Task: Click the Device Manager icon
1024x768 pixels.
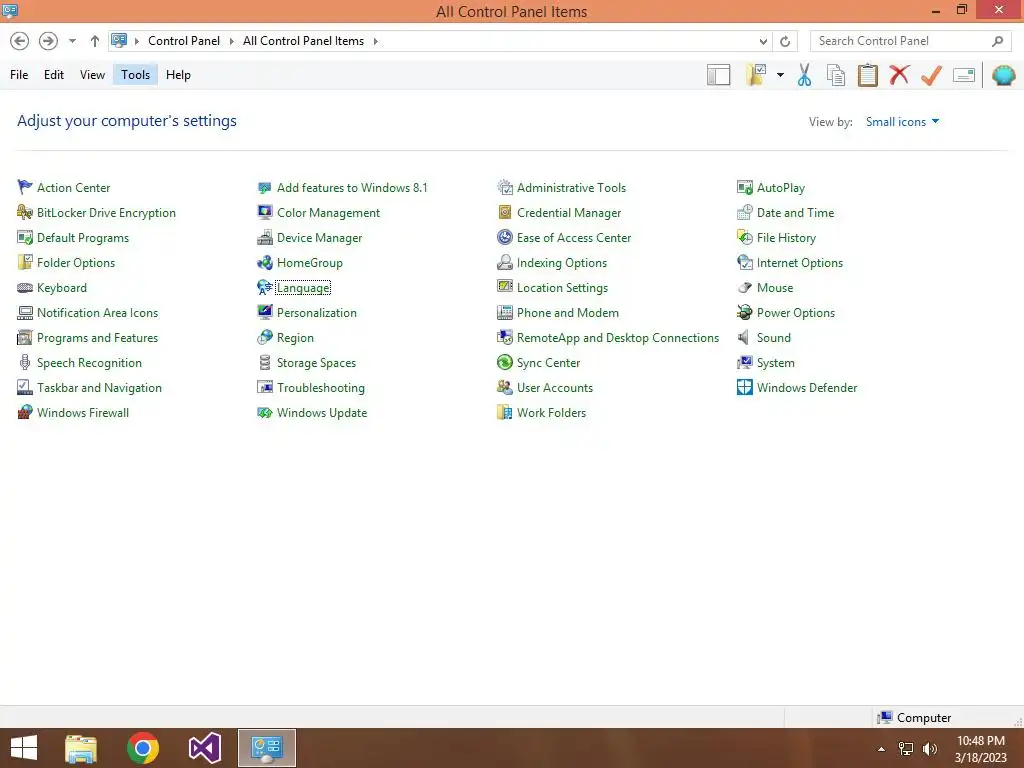Action: pos(264,238)
